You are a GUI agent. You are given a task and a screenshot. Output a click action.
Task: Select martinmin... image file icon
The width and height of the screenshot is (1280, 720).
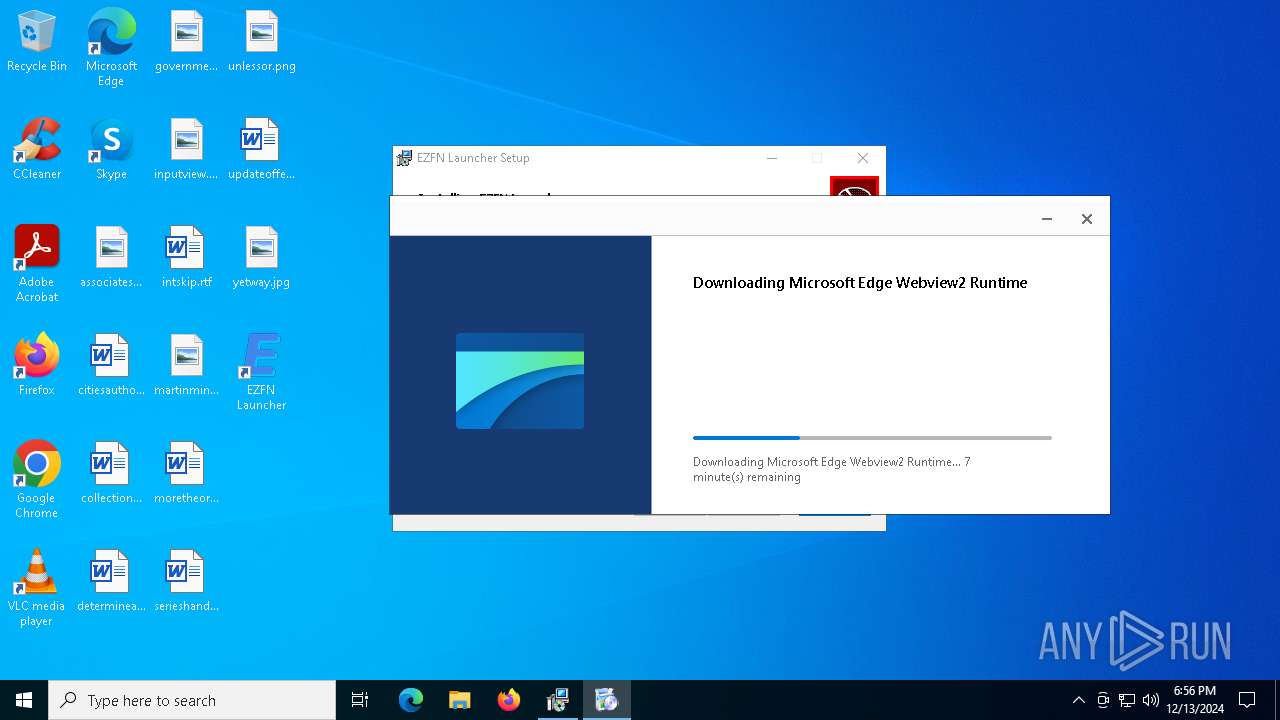[x=186, y=366]
